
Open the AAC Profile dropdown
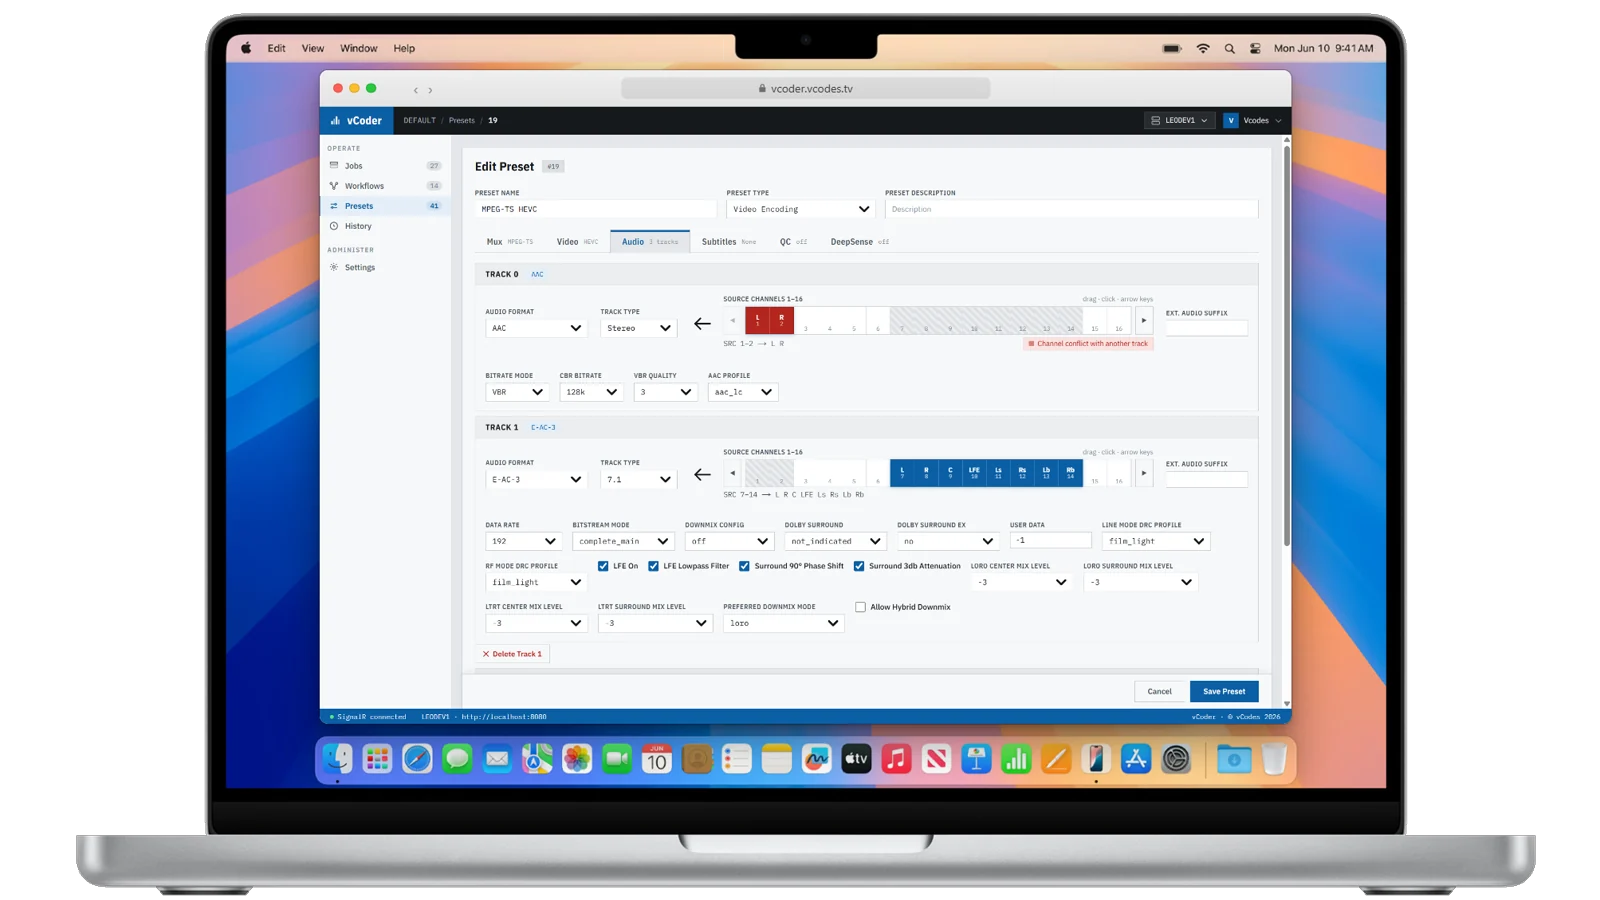pyautogui.click(x=743, y=392)
